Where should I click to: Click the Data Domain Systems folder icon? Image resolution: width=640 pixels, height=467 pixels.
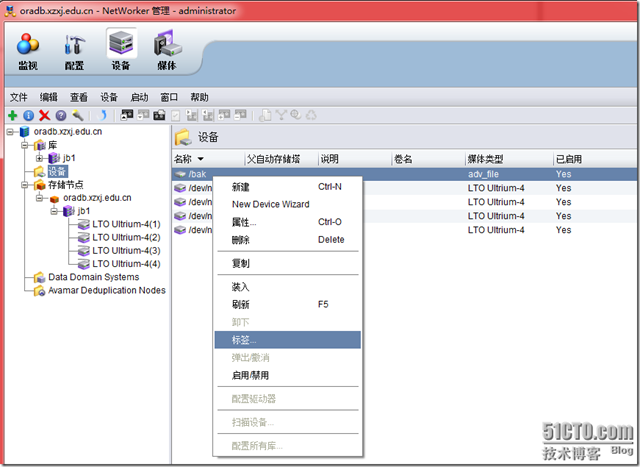[40, 278]
